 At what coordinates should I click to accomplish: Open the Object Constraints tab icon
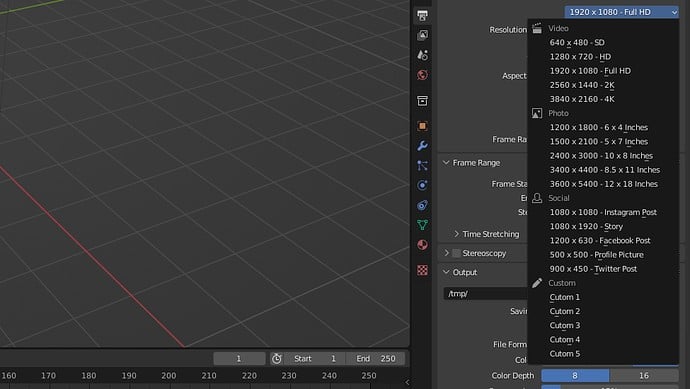point(422,205)
